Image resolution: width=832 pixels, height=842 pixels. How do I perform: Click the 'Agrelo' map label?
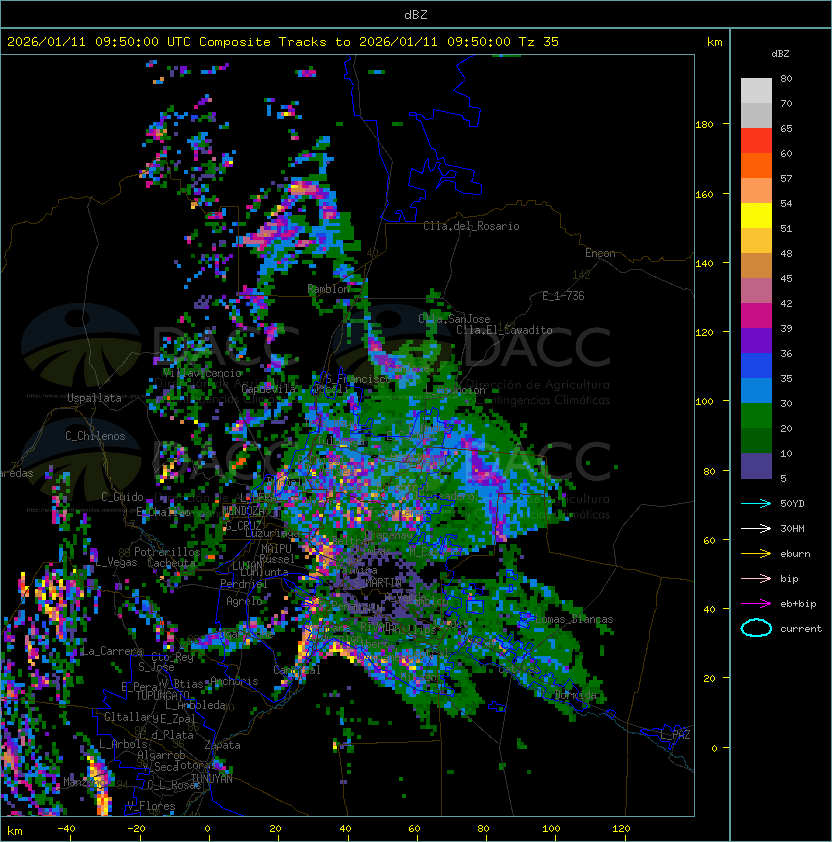click(x=244, y=601)
